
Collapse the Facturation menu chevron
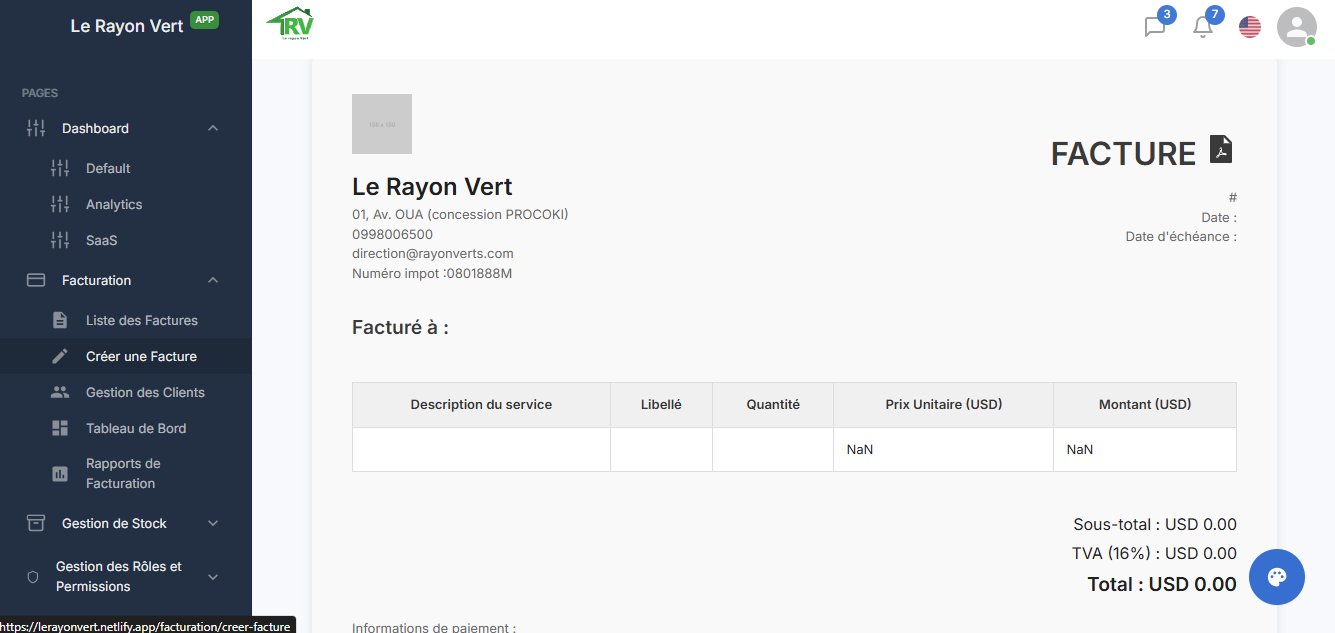click(x=213, y=280)
